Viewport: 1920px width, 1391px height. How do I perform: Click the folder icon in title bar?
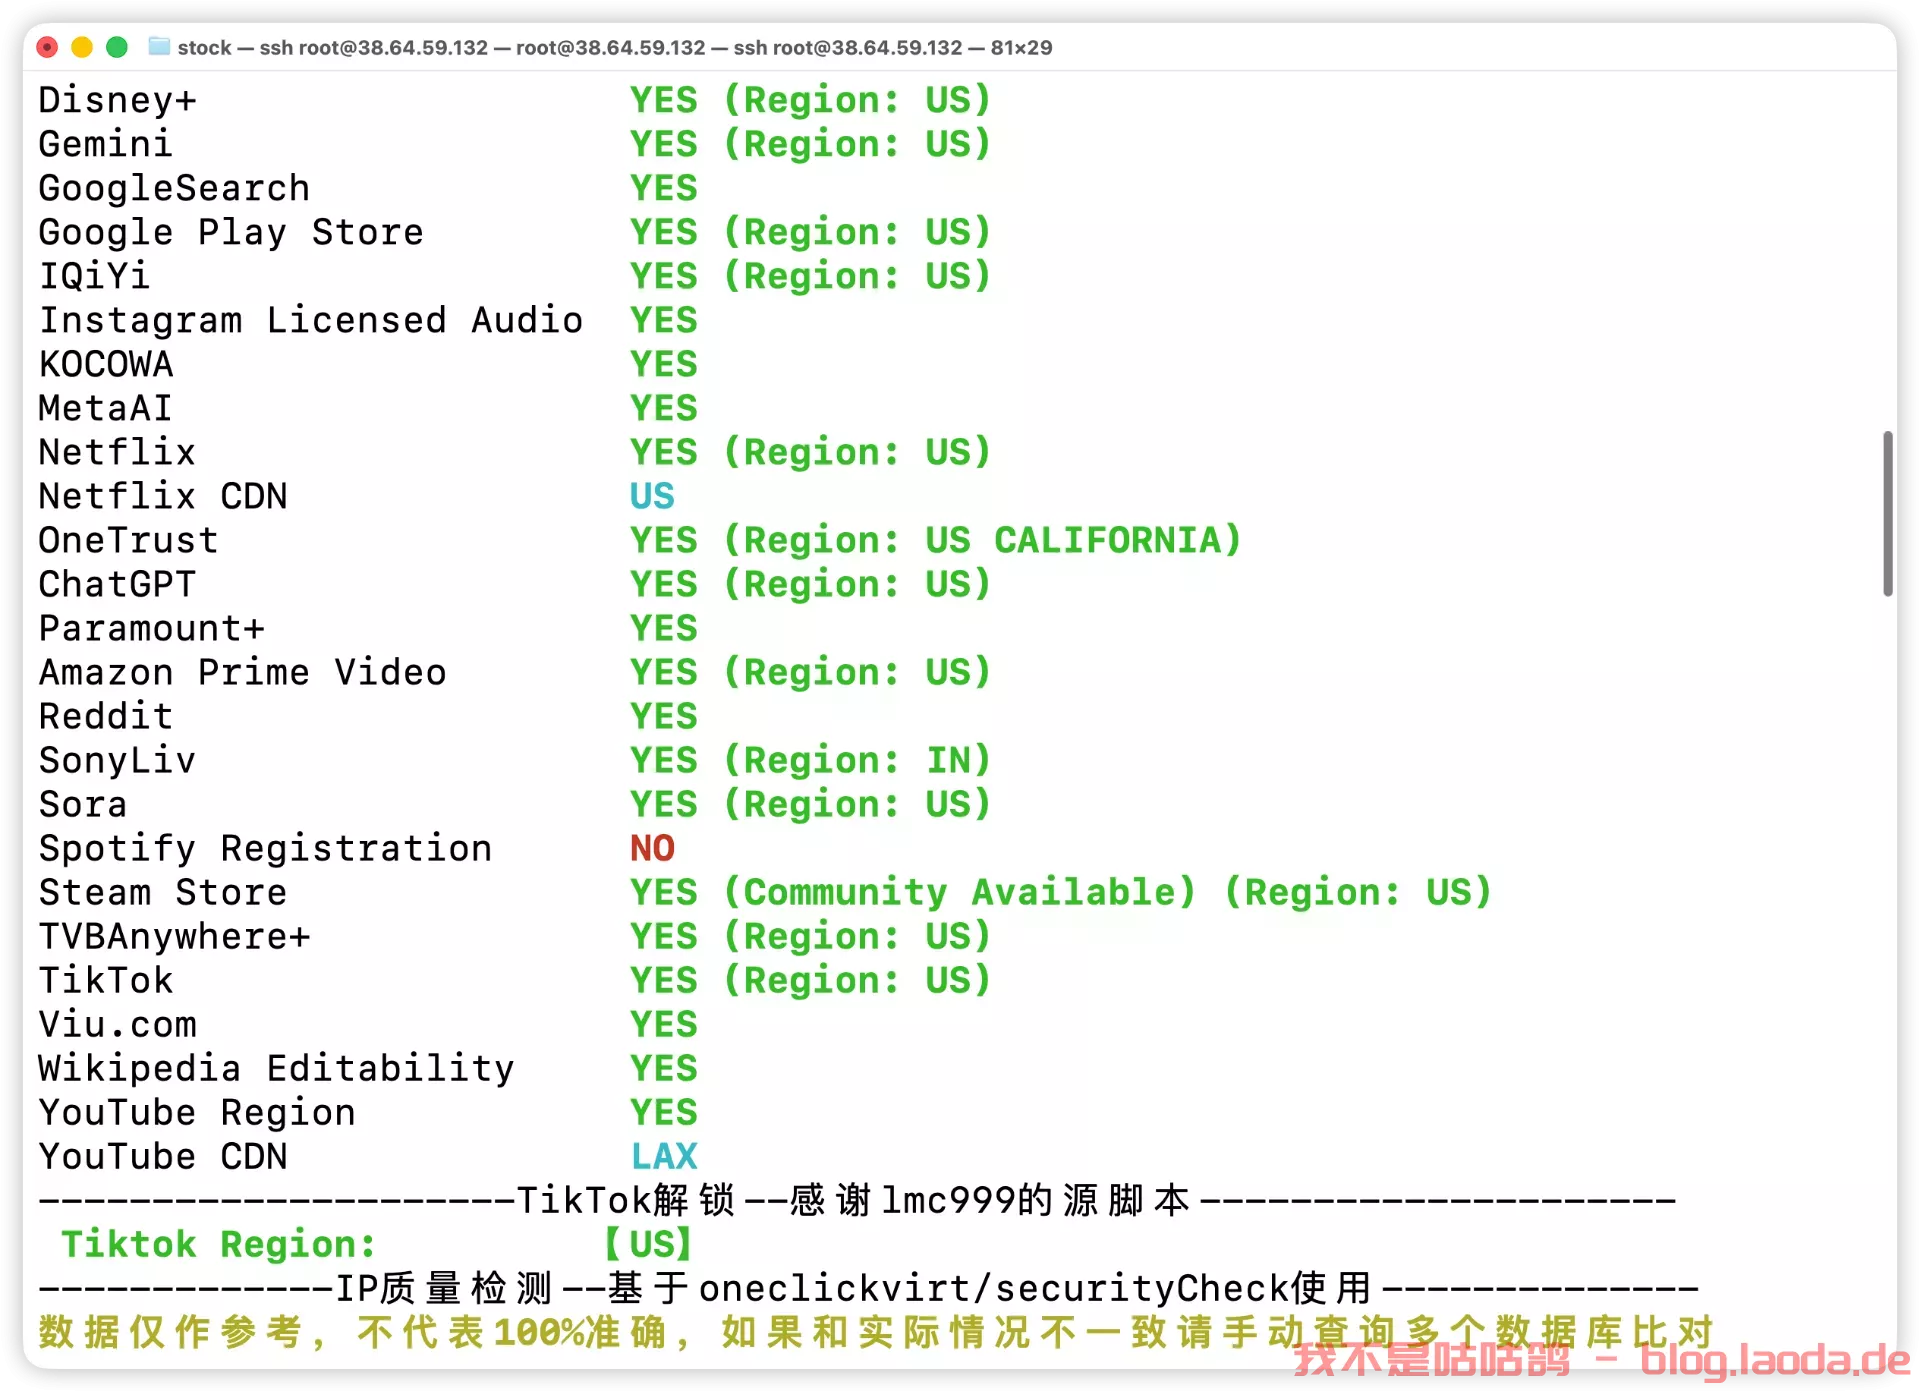click(158, 46)
